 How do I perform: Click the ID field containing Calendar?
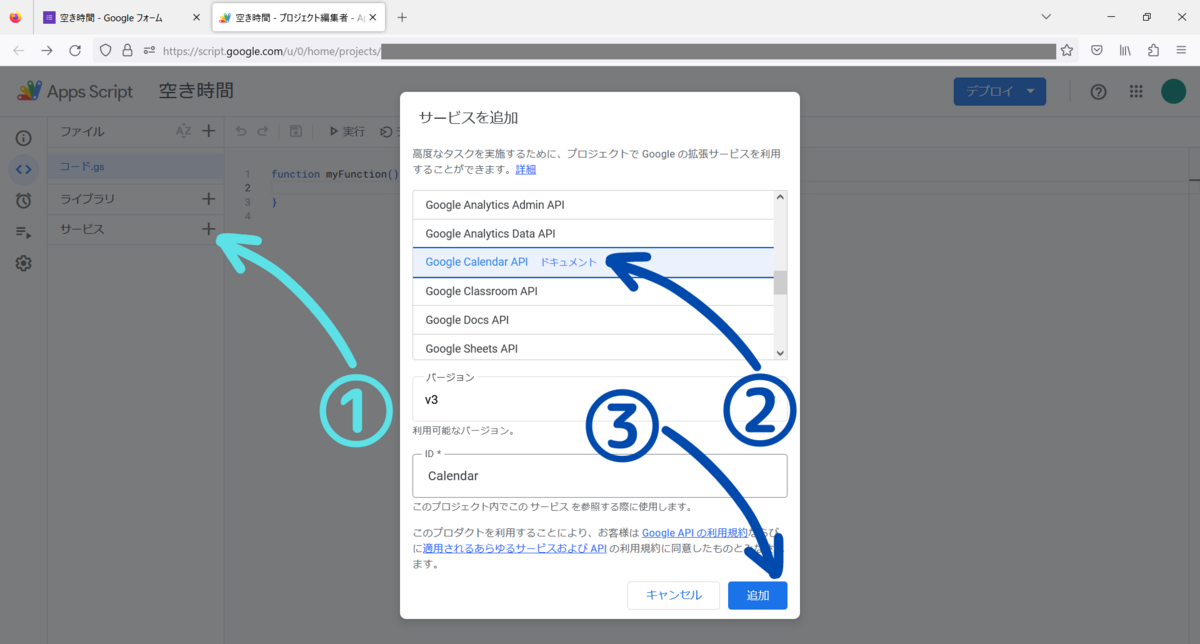pos(600,476)
